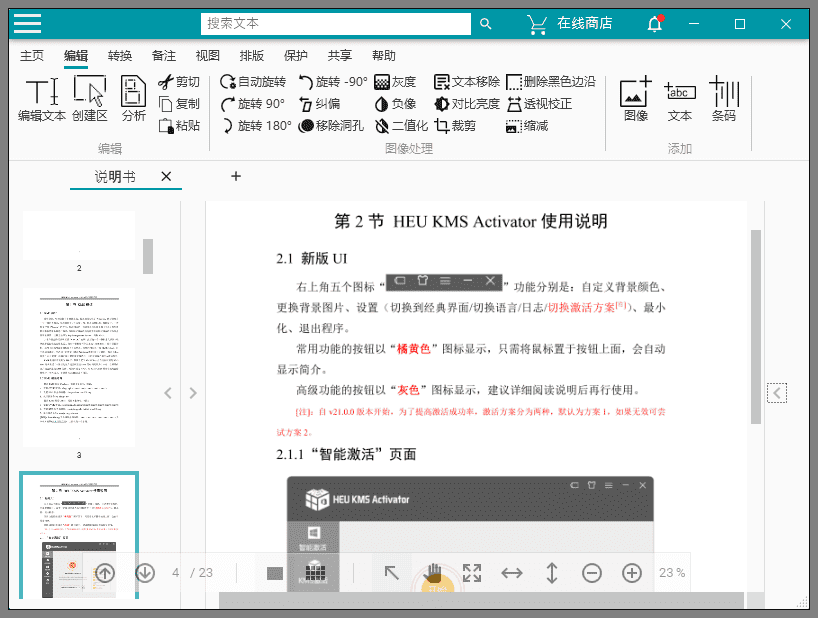Fit page to width
Image resolution: width=818 pixels, height=618 pixels.
tap(512, 573)
